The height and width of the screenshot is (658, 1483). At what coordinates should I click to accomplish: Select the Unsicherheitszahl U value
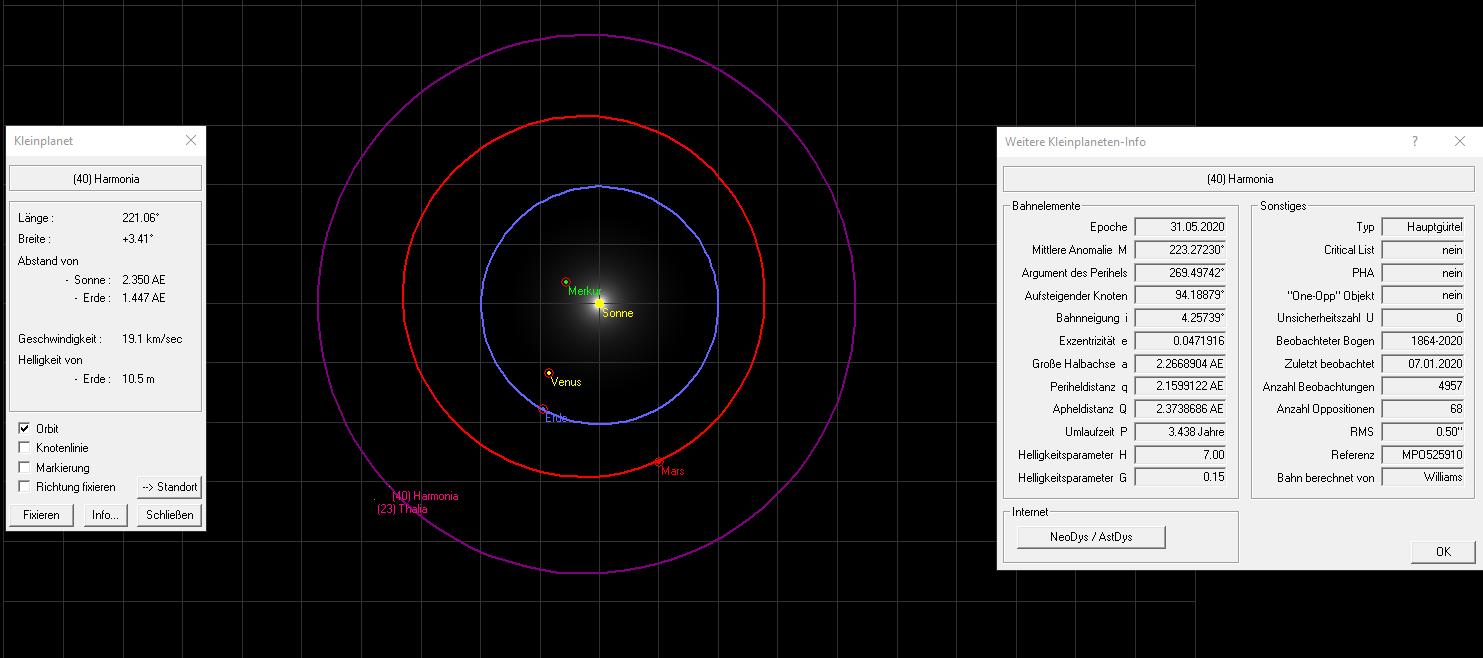pyautogui.click(x=1423, y=318)
